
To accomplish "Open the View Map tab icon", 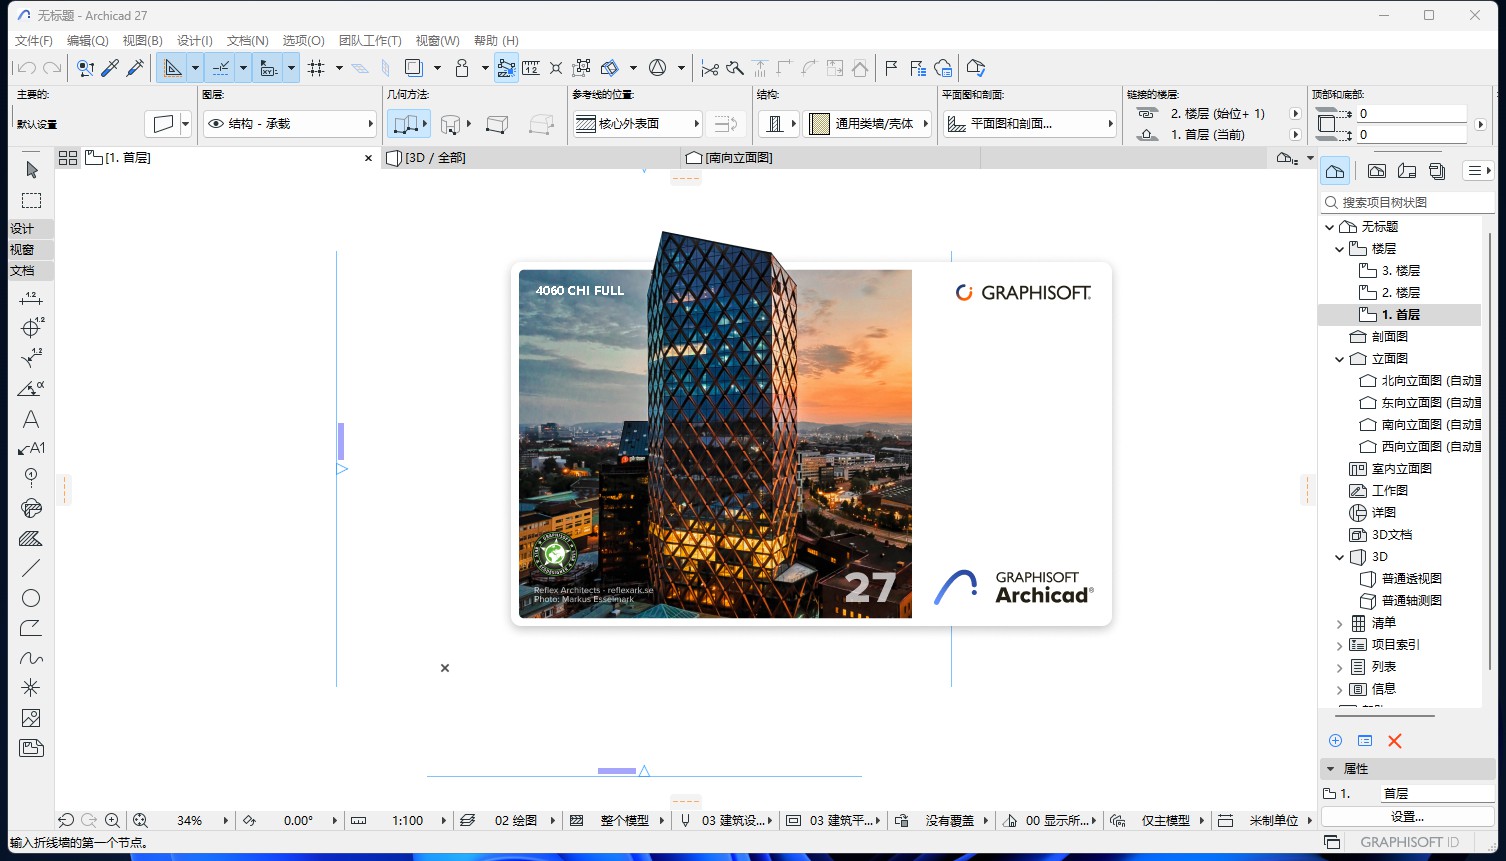I will [1377, 171].
